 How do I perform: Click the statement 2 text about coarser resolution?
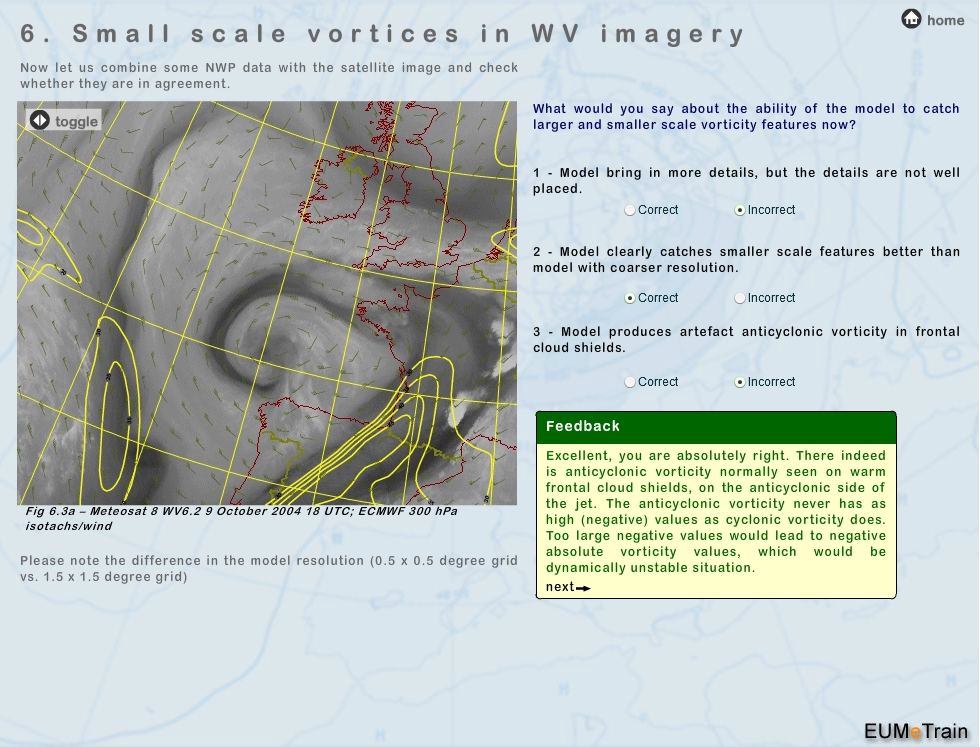(x=746, y=260)
